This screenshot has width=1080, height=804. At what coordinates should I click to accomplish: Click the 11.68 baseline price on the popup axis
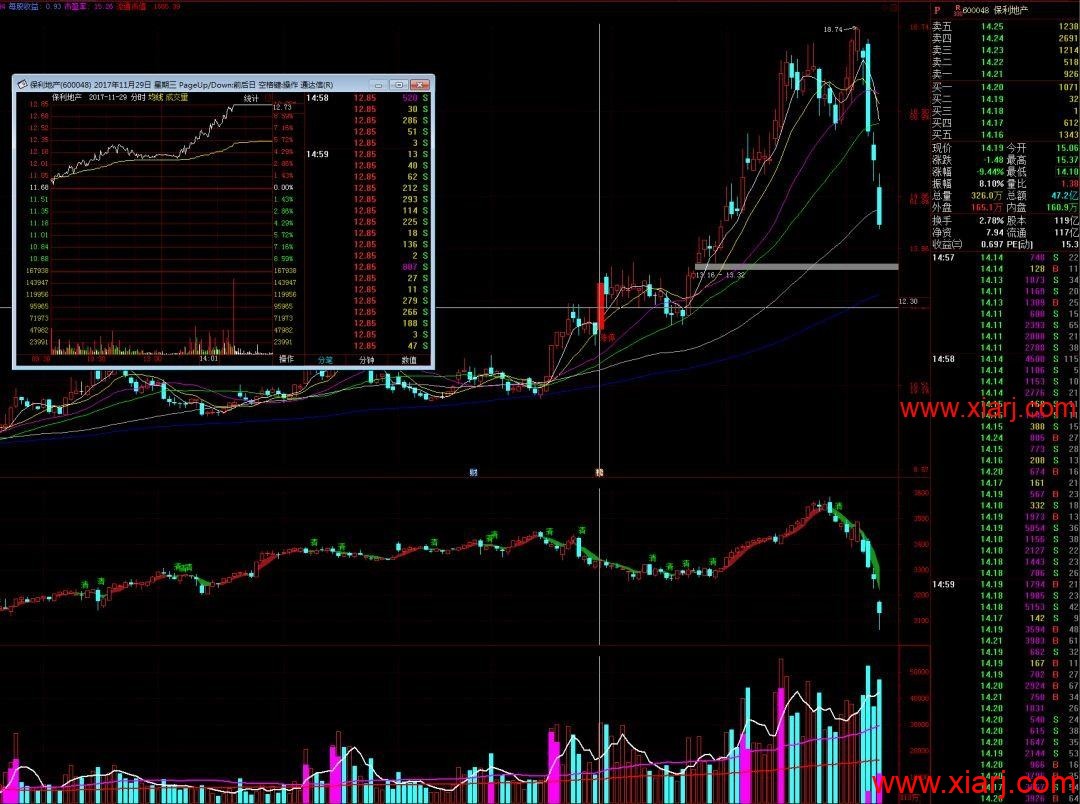tap(39, 187)
